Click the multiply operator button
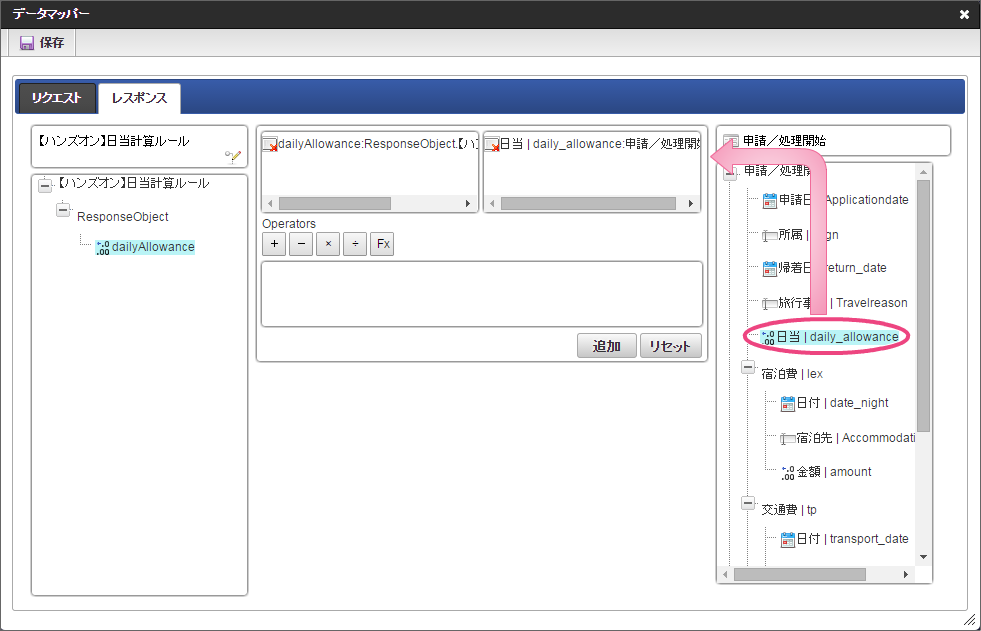This screenshot has width=981, height=631. click(328, 245)
